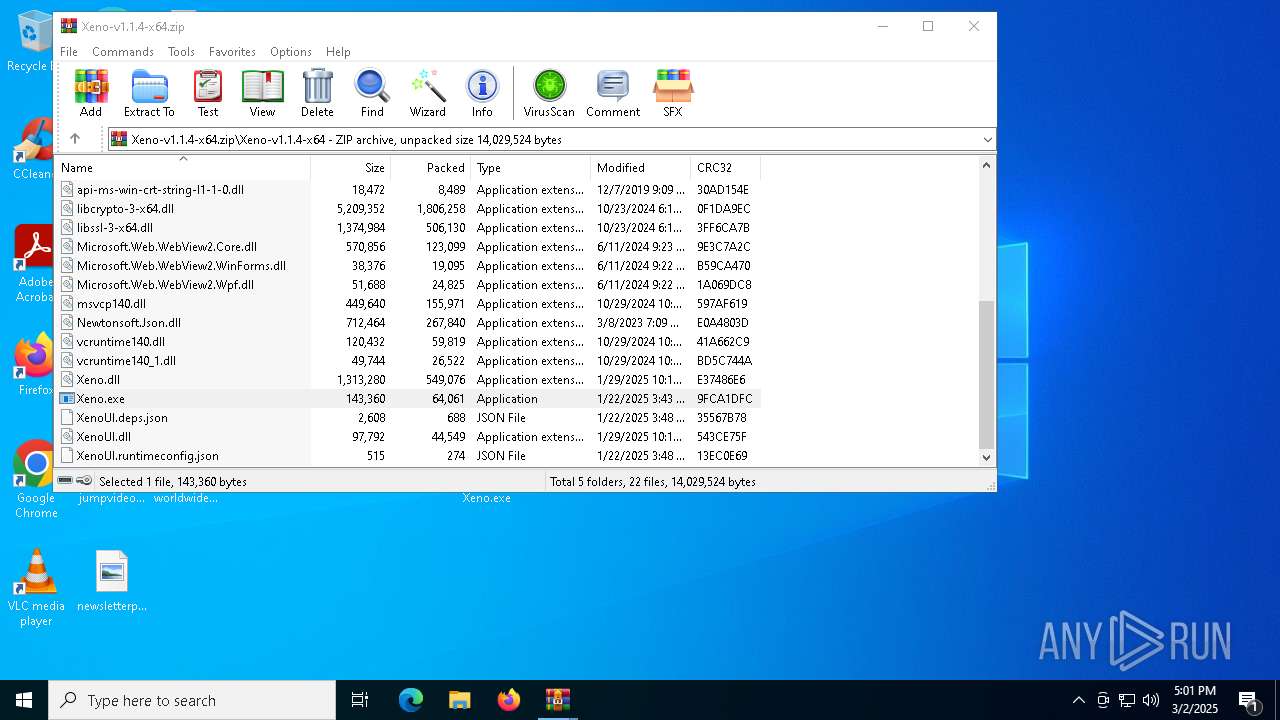Image resolution: width=1280 pixels, height=720 pixels.
Task: Select libssl-3-x64.dll file
Action: click(408, 227)
